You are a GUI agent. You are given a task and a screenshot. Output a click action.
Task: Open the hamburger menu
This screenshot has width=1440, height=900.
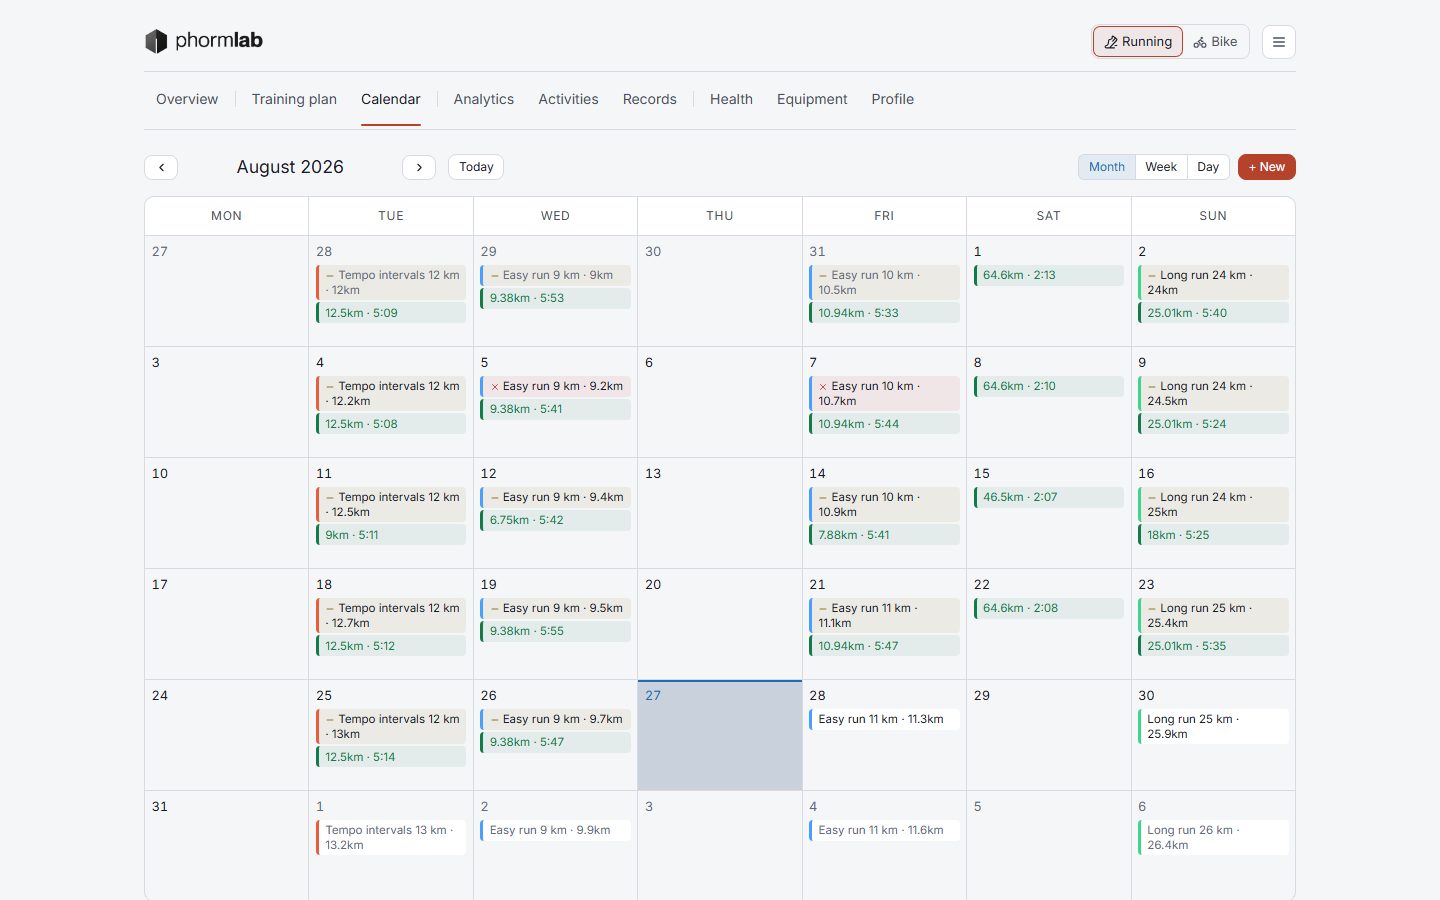1278,42
